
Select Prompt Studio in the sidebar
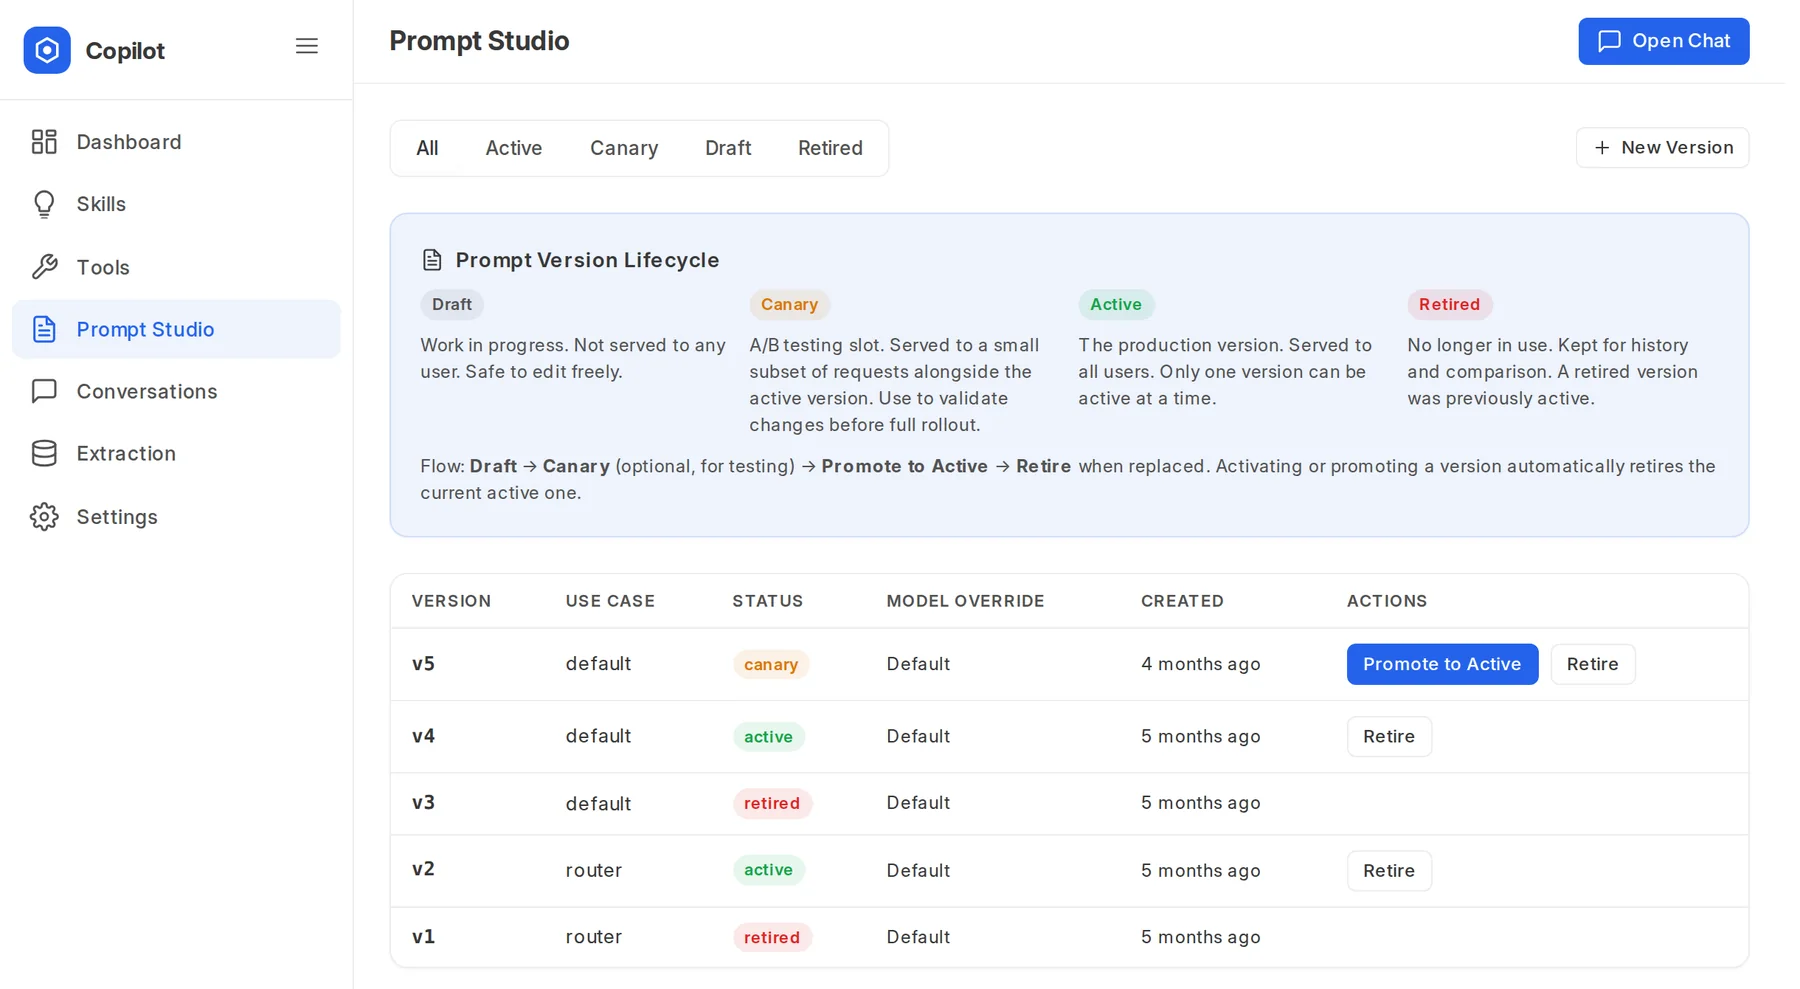pyautogui.click(x=176, y=329)
